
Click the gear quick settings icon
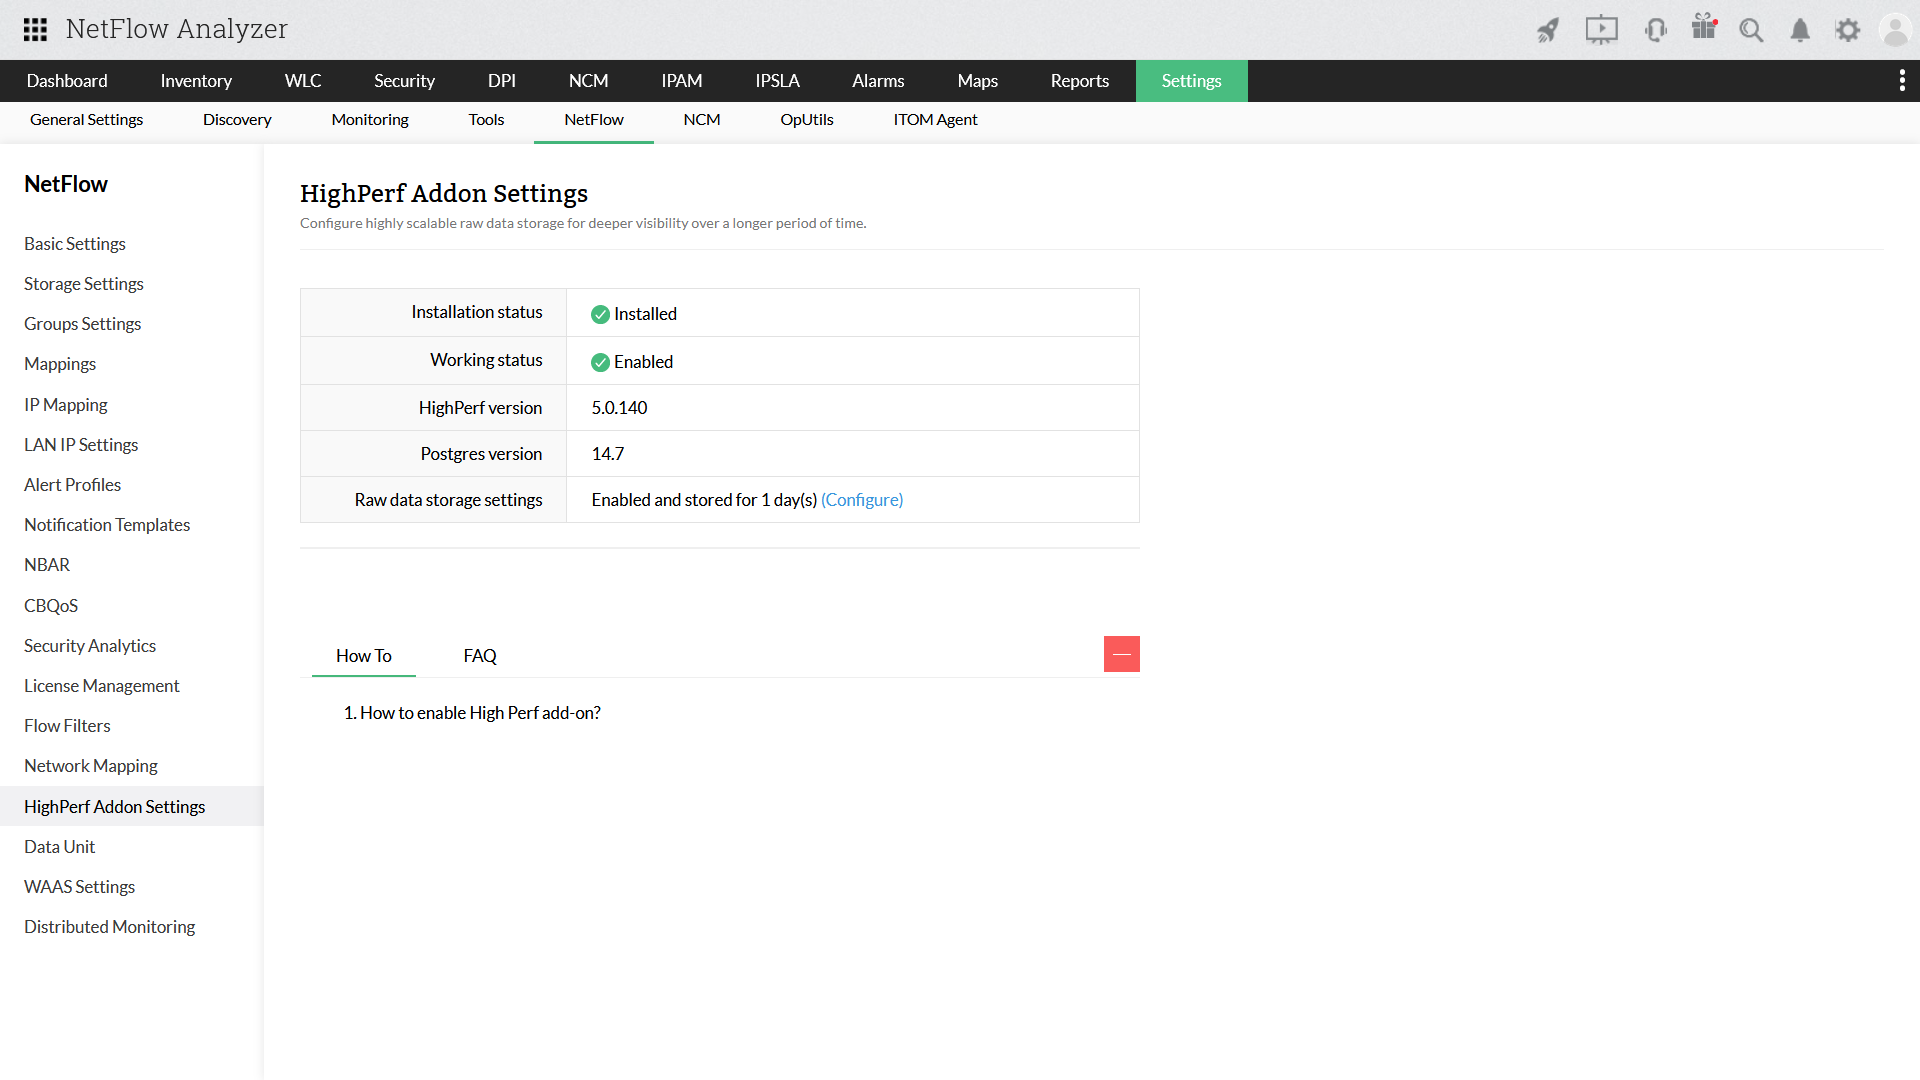[x=1847, y=30]
